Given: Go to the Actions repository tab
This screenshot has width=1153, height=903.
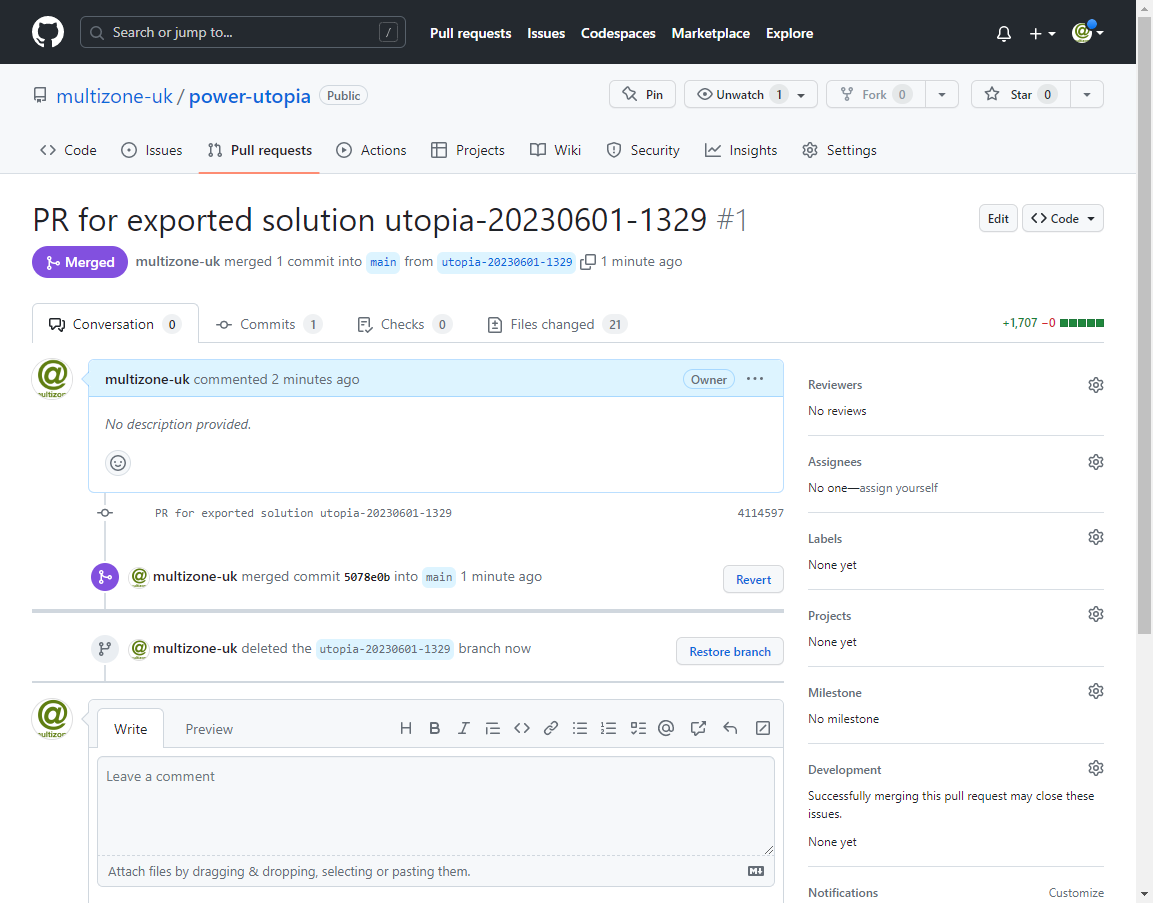Looking at the screenshot, I should pos(371,150).
